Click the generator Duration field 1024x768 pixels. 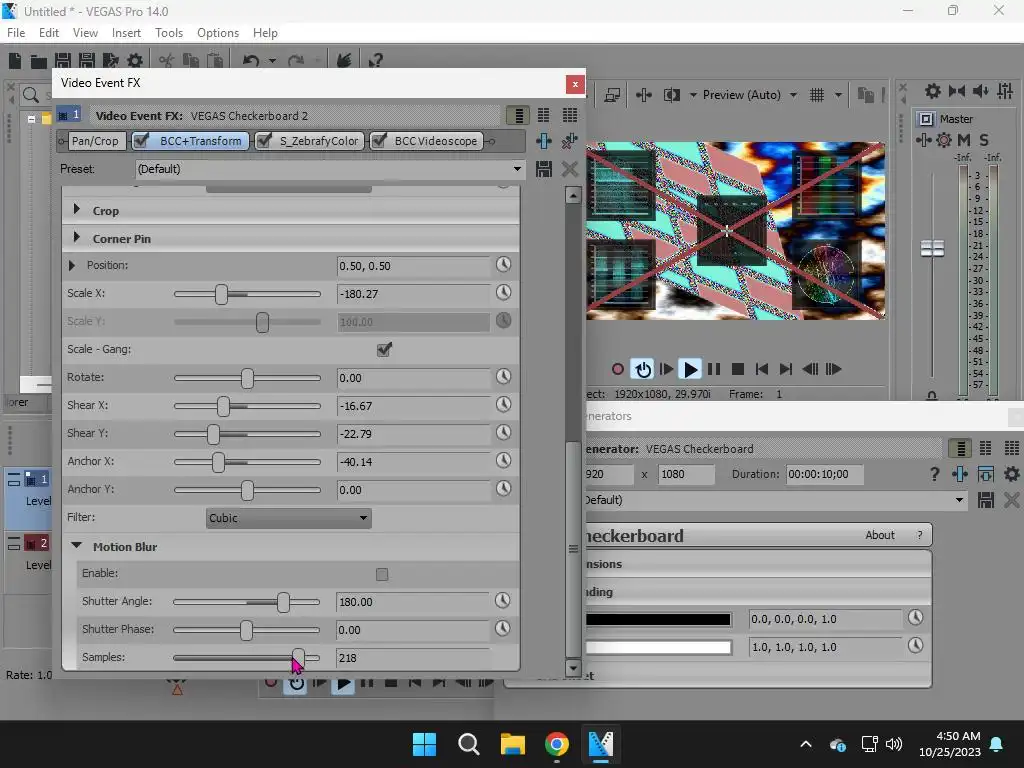(x=824, y=474)
